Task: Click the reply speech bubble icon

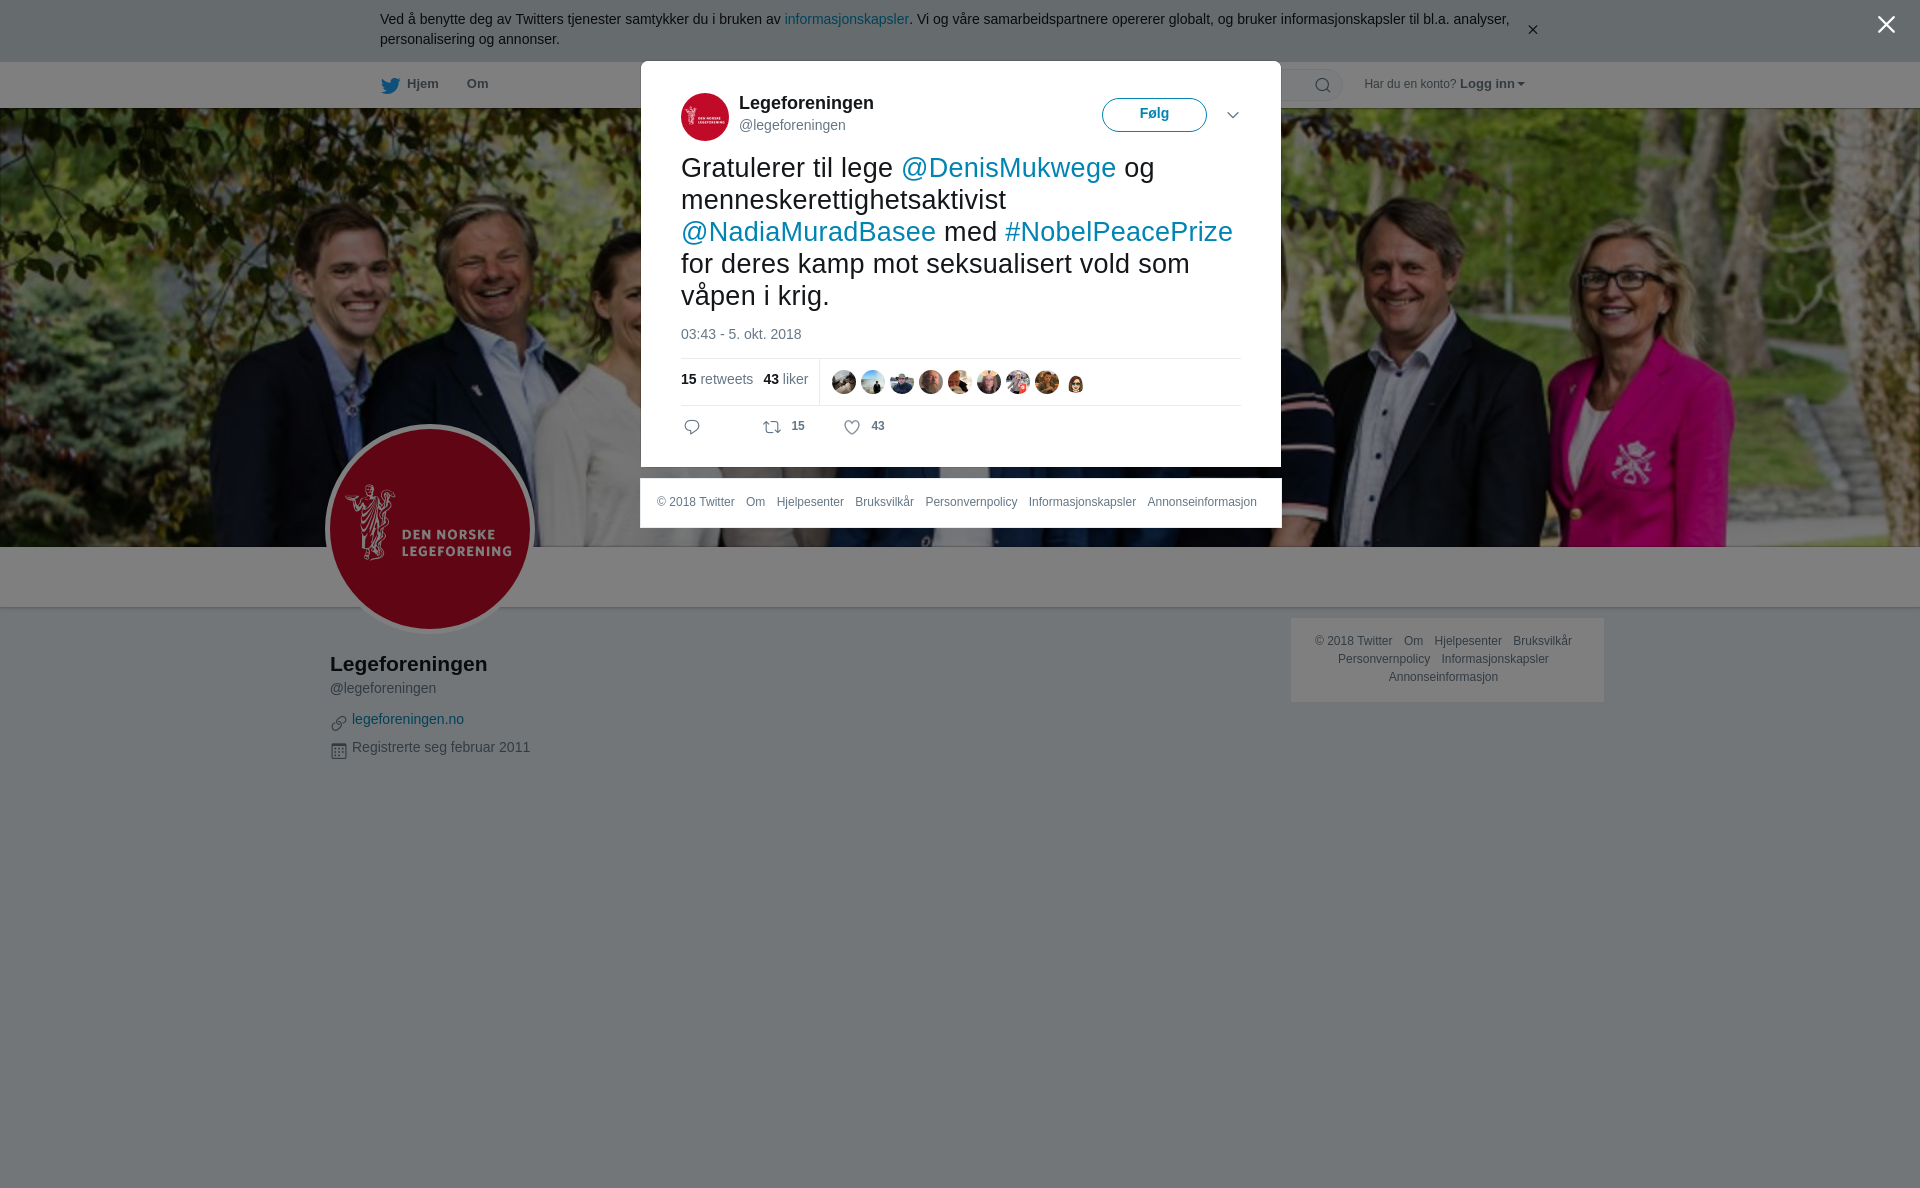Action: point(692,427)
